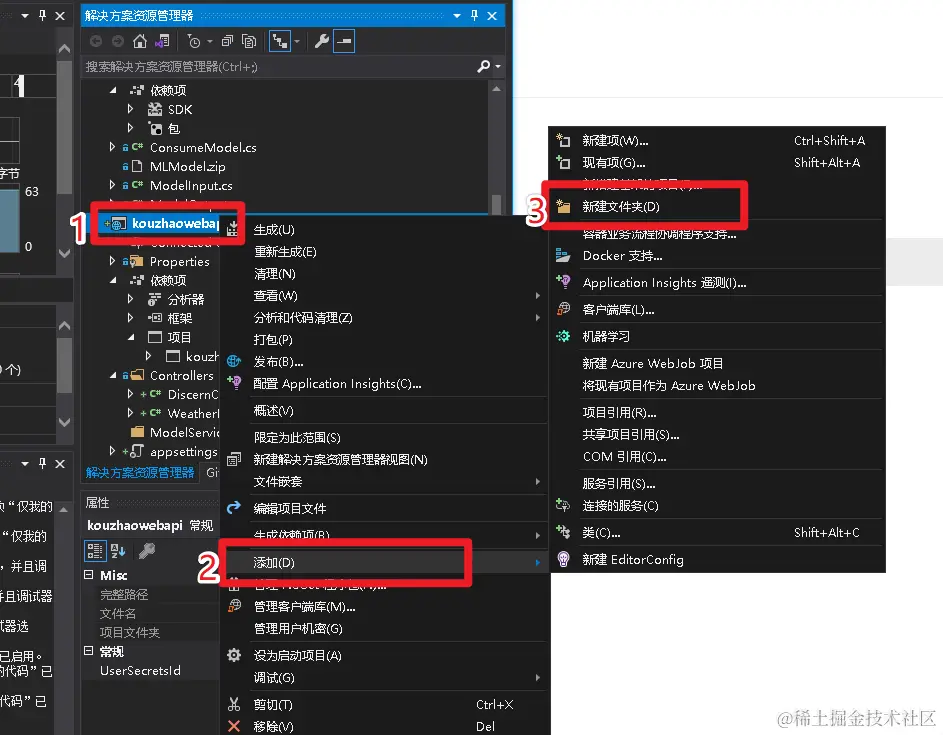Click the Show All Files toolbar icon

pos(249,42)
